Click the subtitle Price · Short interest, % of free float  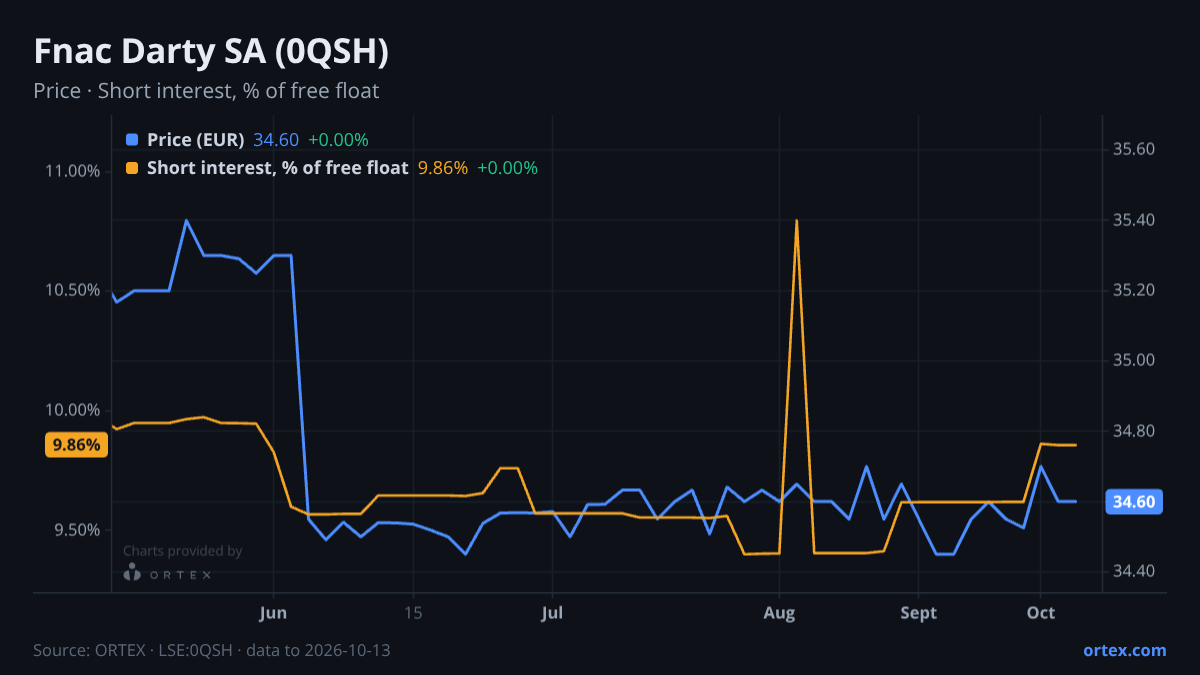(206, 91)
